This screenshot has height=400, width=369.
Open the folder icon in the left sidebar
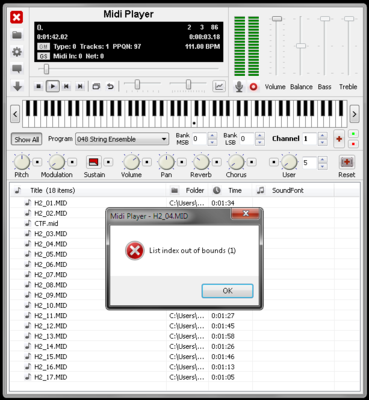[x=17, y=35]
